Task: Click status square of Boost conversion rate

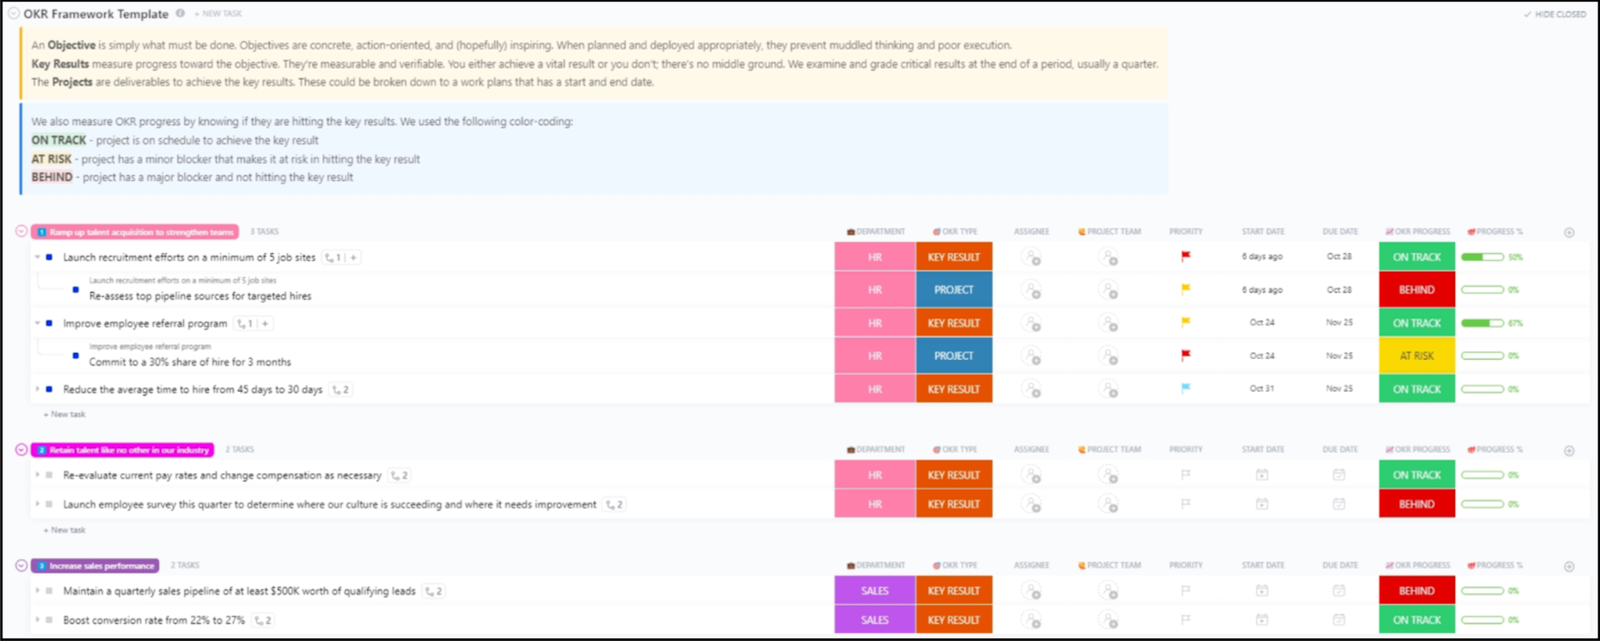Action: point(49,620)
